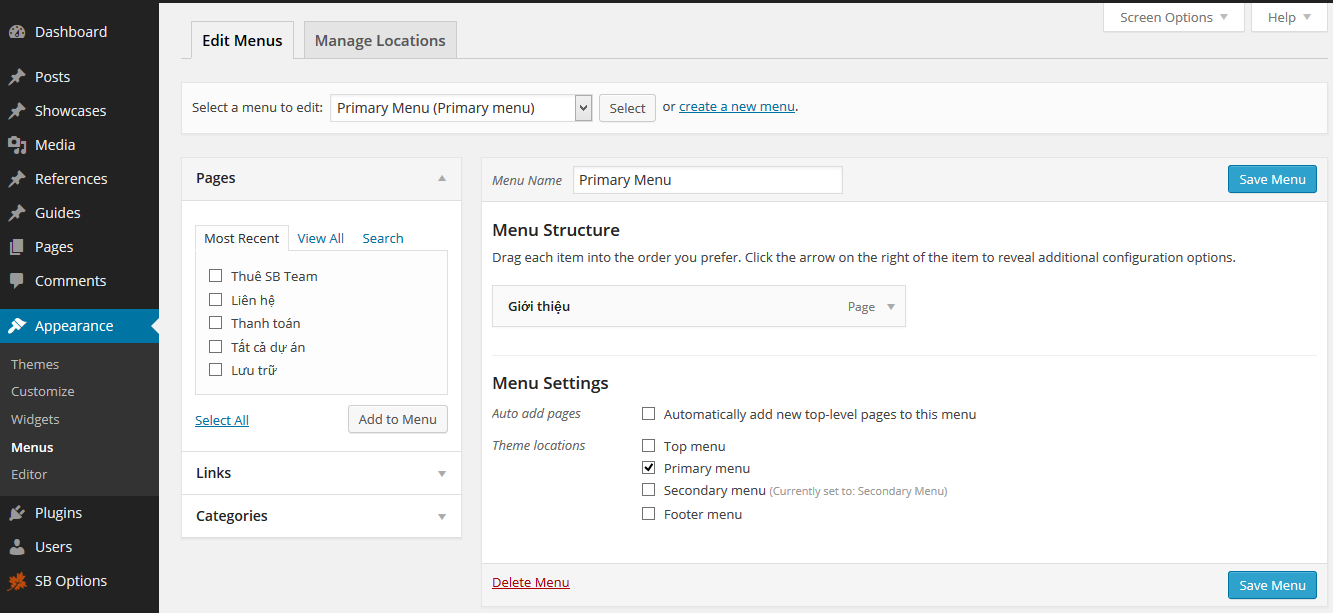
Task: Click the Media icon in sidebar
Action: tap(17, 145)
